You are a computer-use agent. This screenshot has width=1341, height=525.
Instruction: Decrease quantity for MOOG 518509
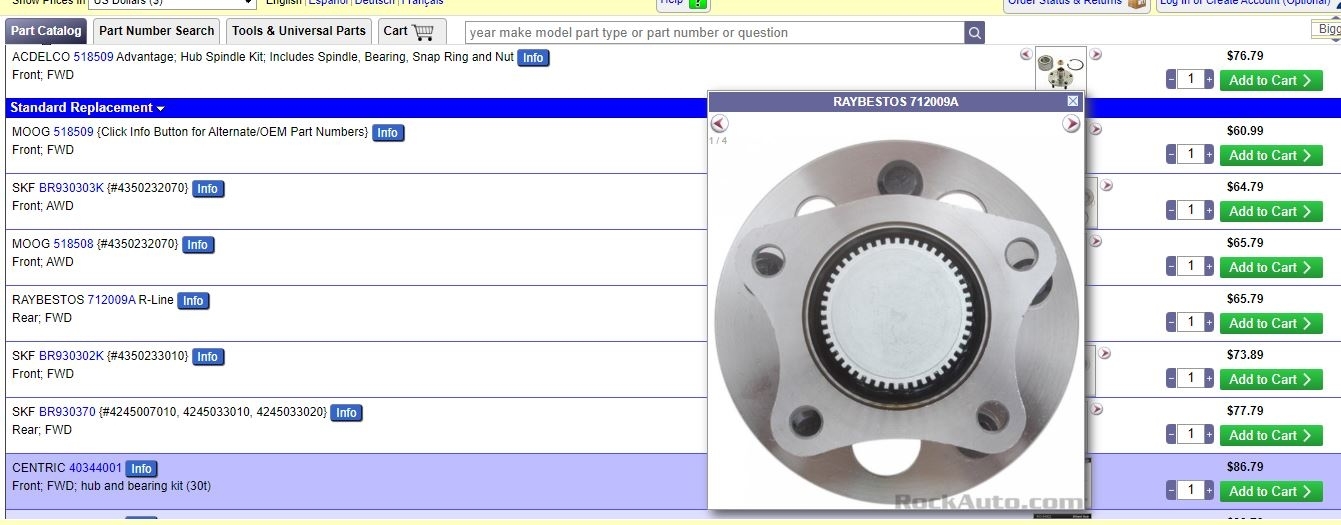pos(1171,155)
